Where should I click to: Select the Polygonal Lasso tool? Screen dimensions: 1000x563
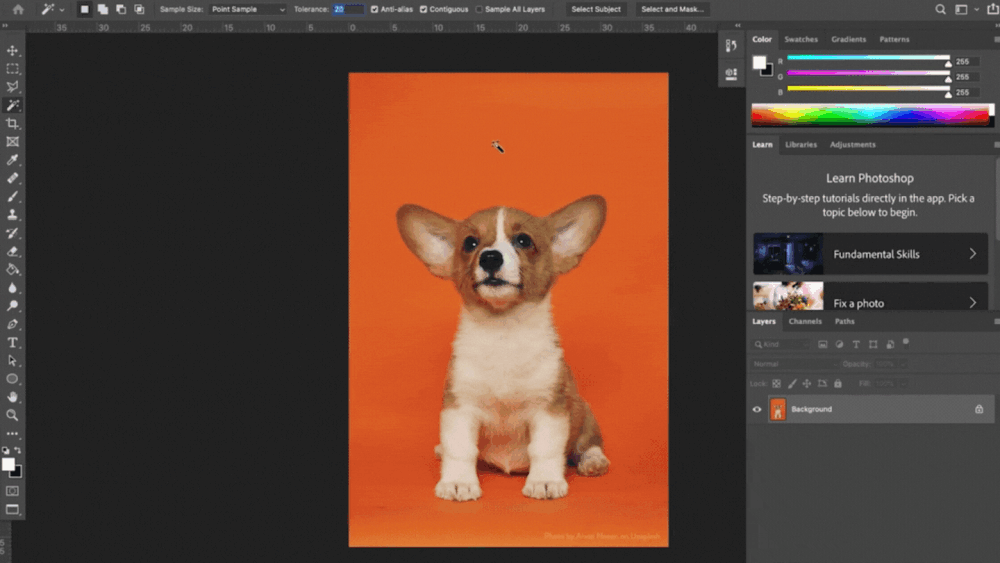pyautogui.click(x=12, y=87)
